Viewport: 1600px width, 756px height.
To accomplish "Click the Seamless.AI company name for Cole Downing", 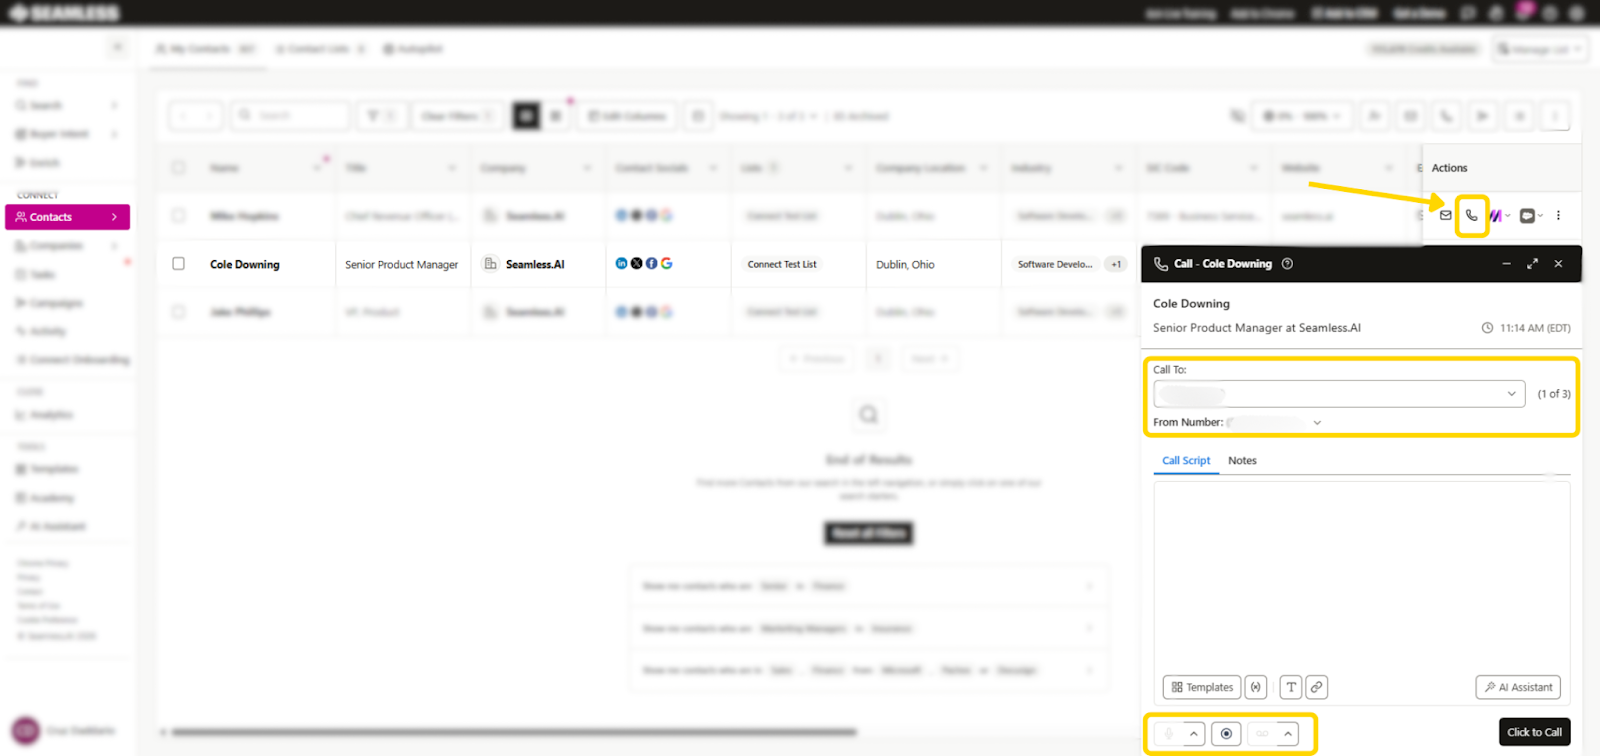I will (535, 265).
